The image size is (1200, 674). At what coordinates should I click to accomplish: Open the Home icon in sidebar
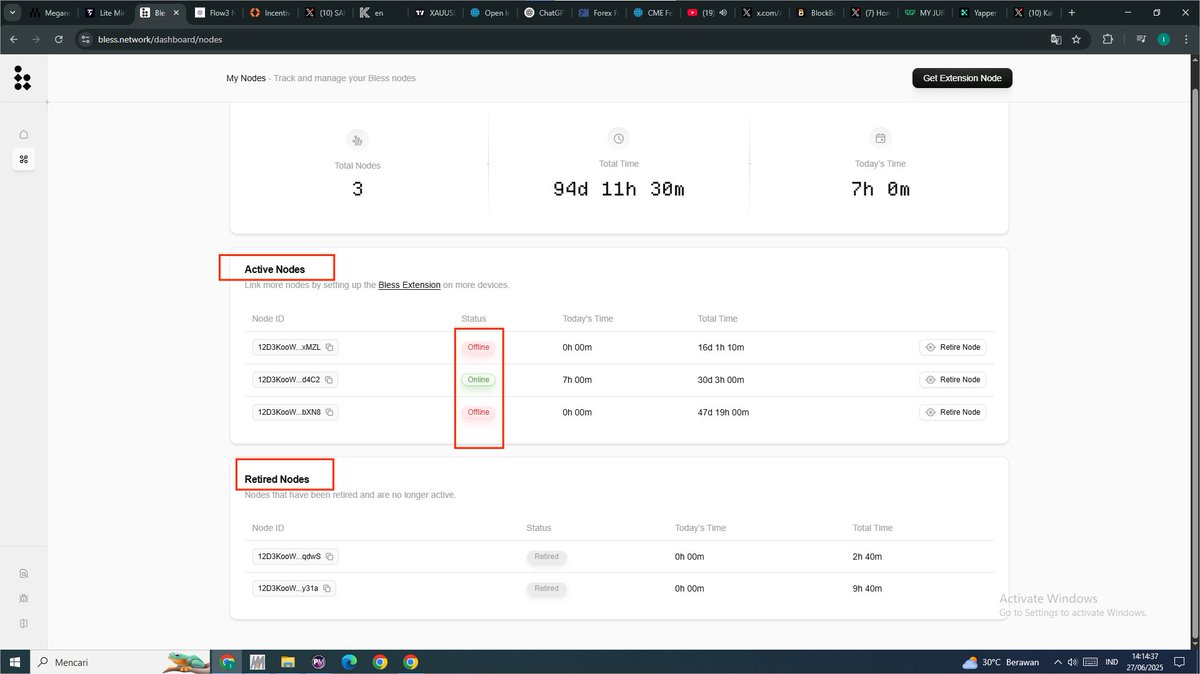click(24, 134)
